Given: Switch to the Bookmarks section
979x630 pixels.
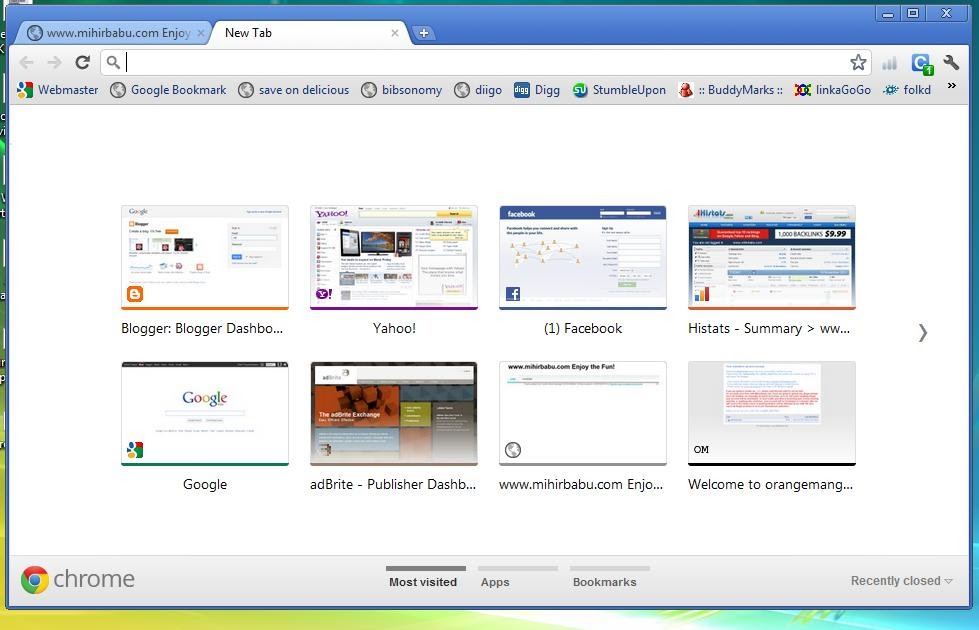Looking at the screenshot, I should [609, 578].
